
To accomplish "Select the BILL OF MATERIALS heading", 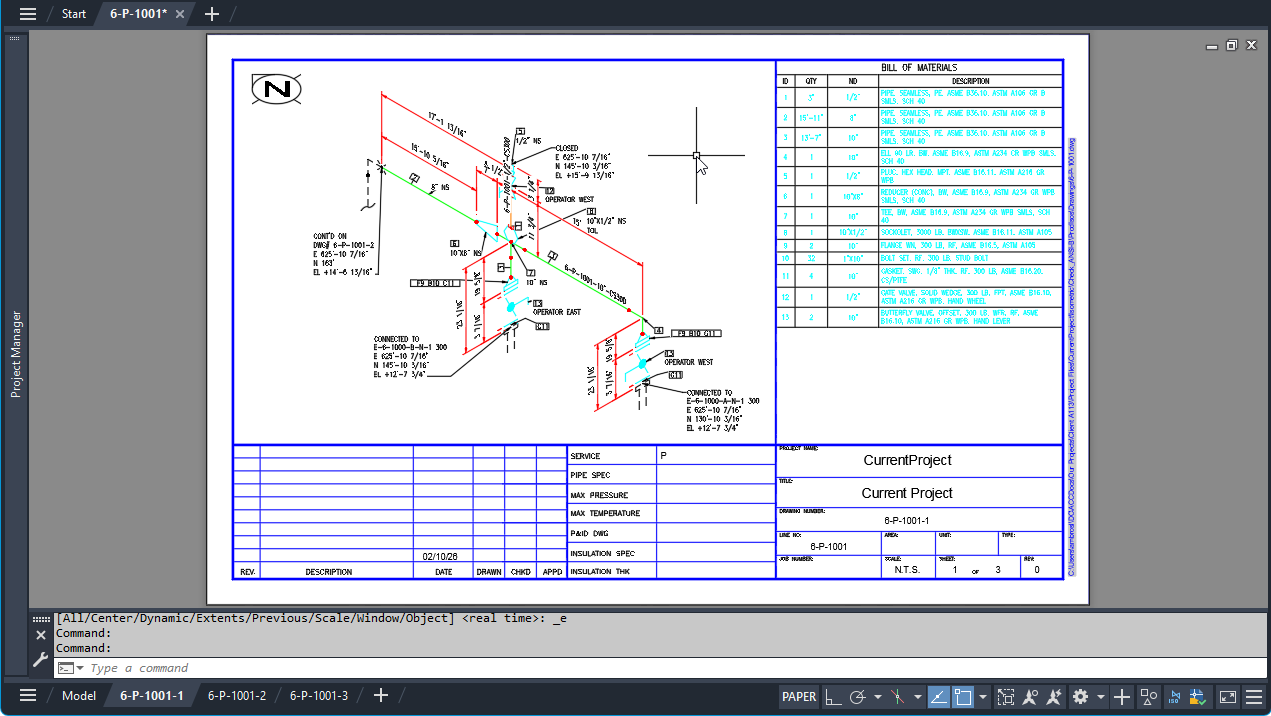I will [918, 68].
